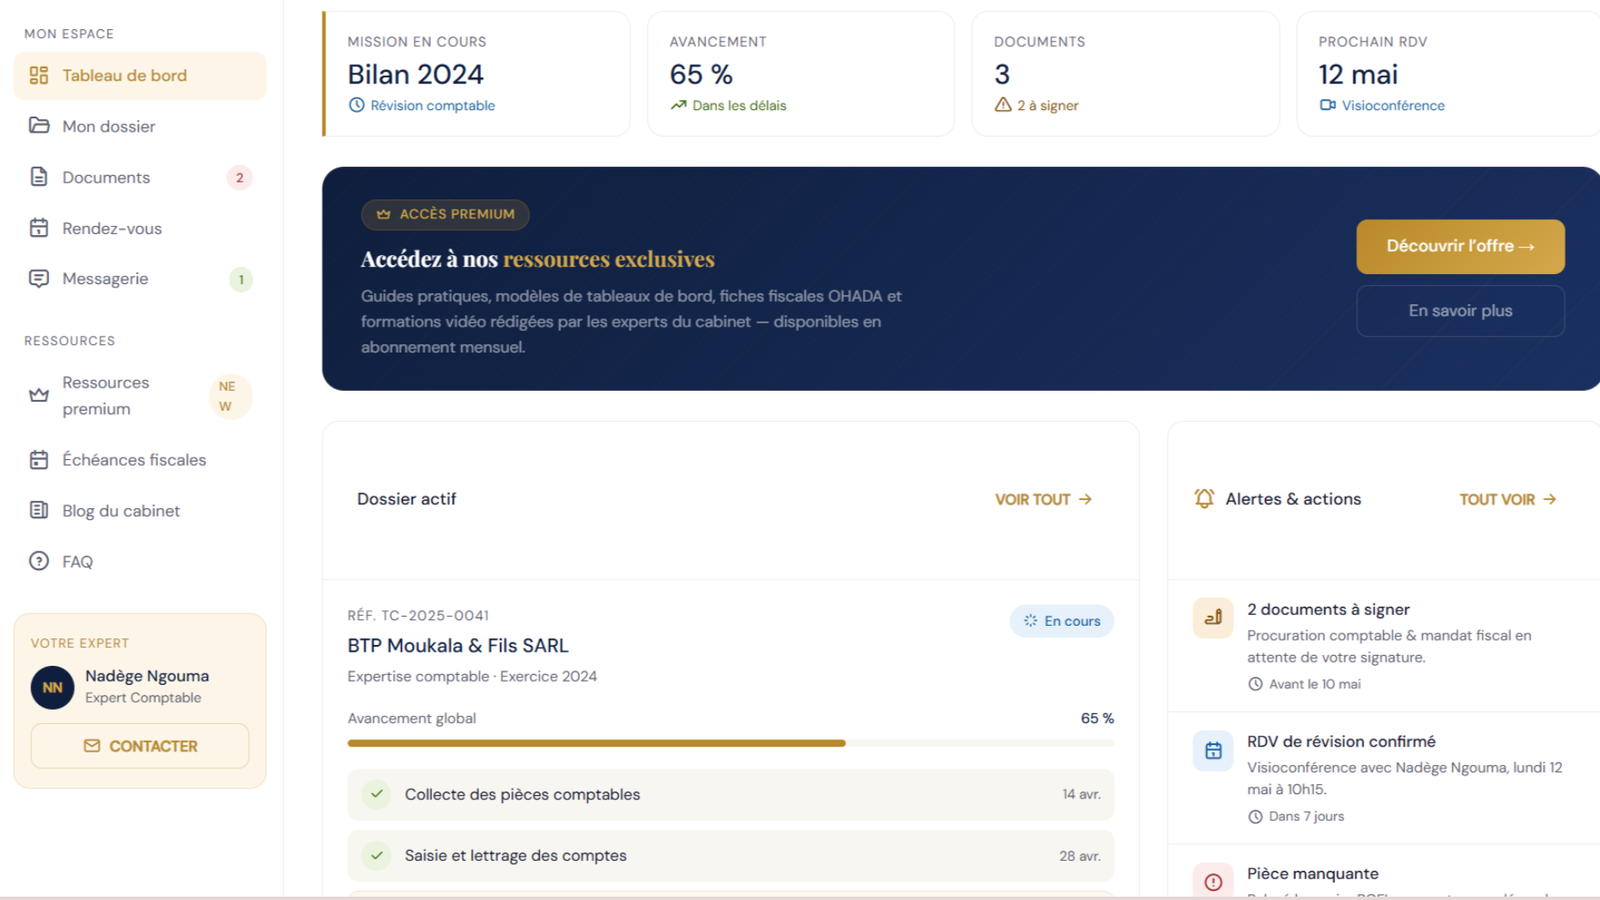Go to Documents in sidebar
The image size is (1600, 900).
click(140, 177)
